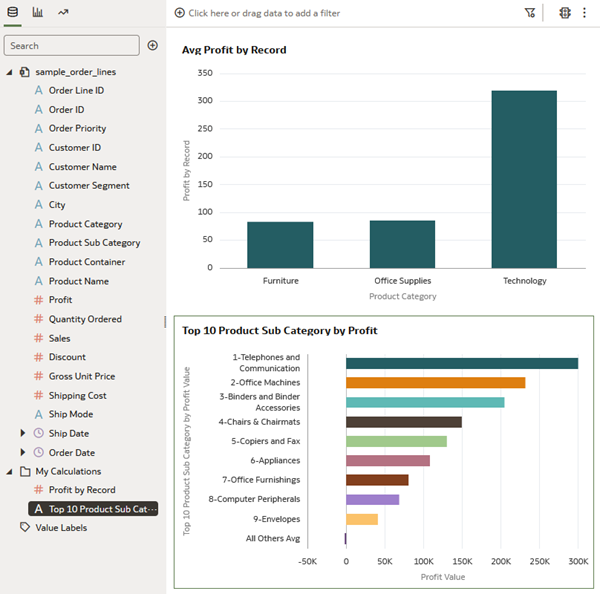The width and height of the screenshot is (600, 594).
Task: Select Order ID column
Action: pos(66,110)
